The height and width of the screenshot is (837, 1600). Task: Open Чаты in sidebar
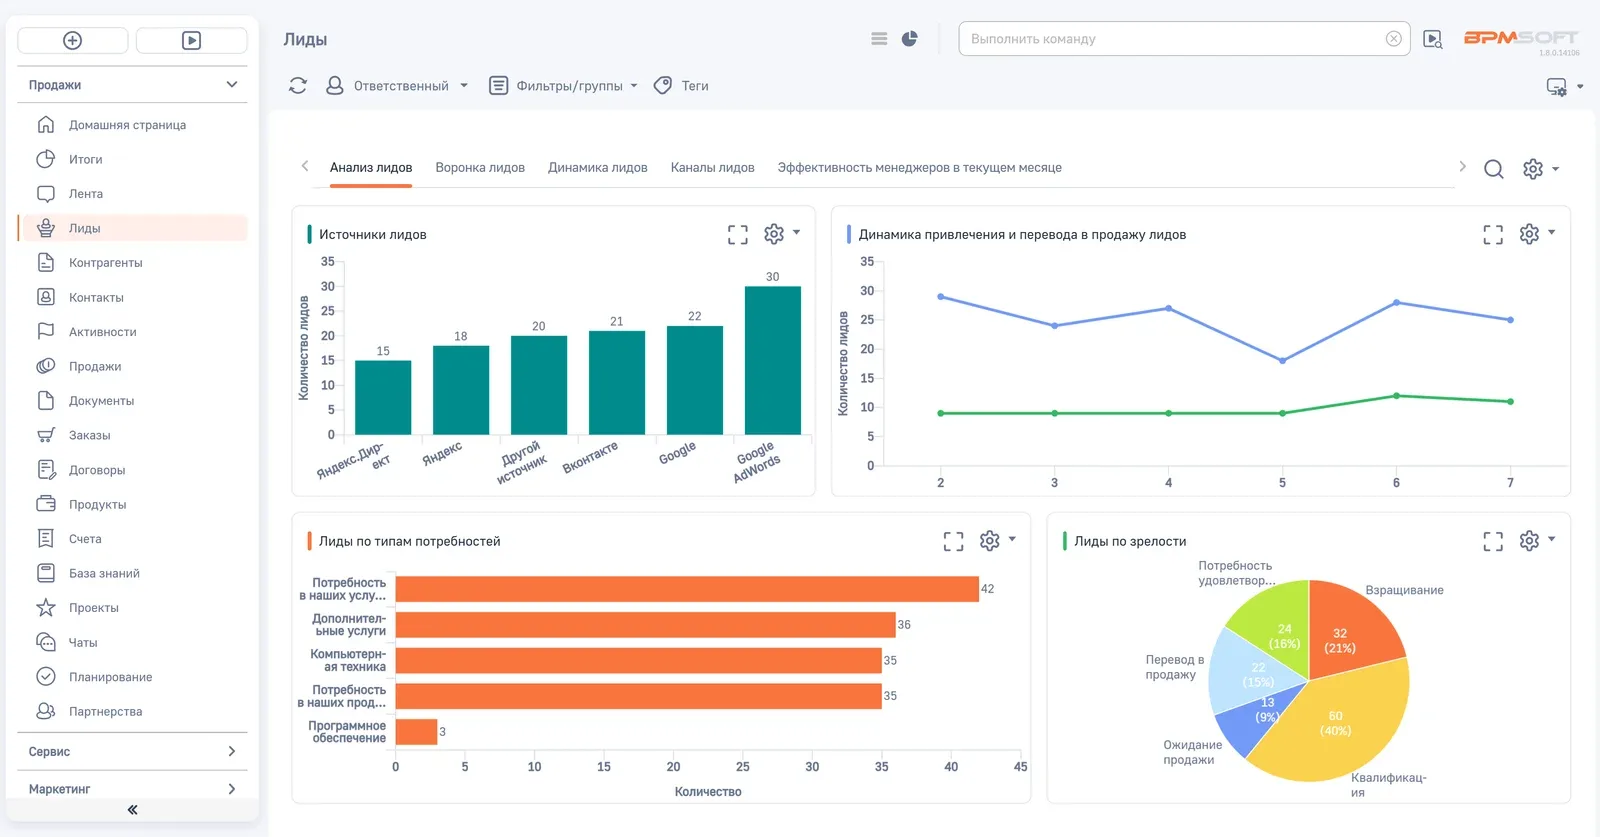pyautogui.click(x=132, y=642)
